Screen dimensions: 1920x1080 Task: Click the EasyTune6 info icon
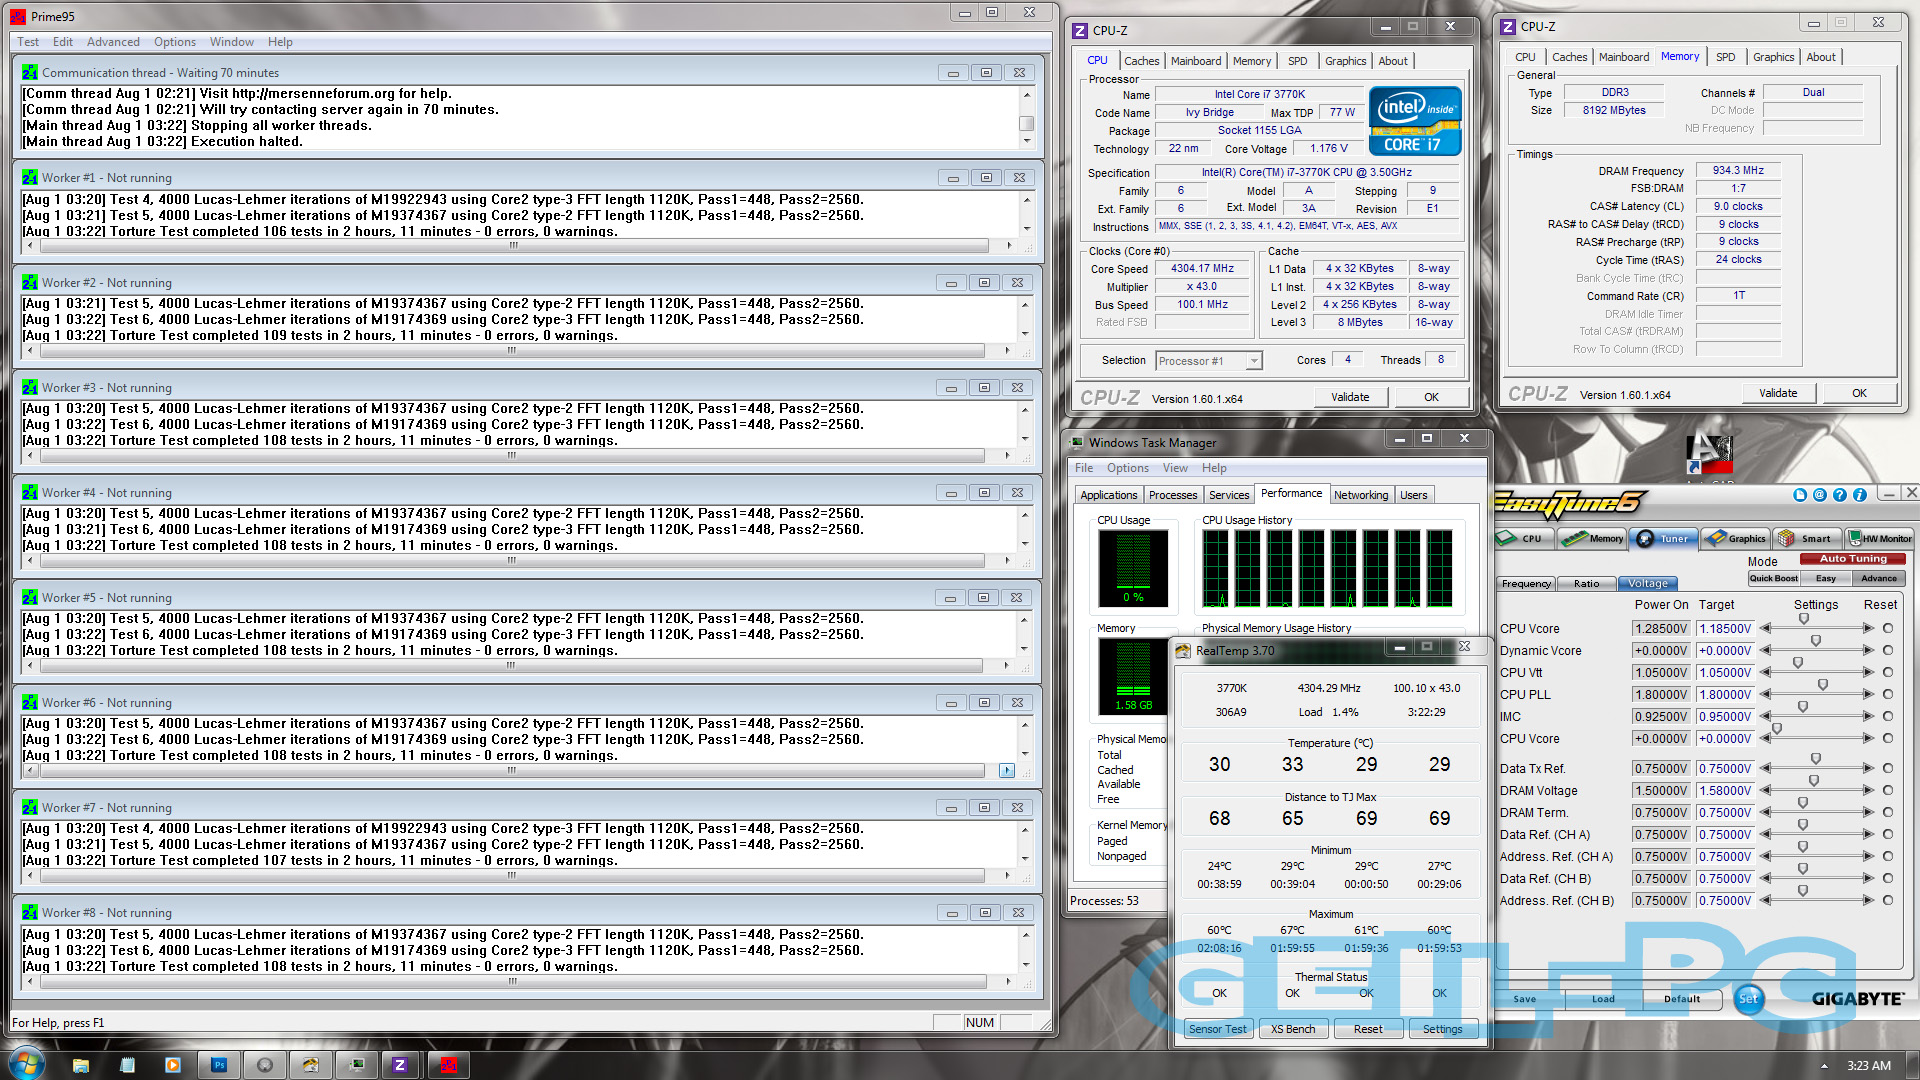click(x=1859, y=495)
